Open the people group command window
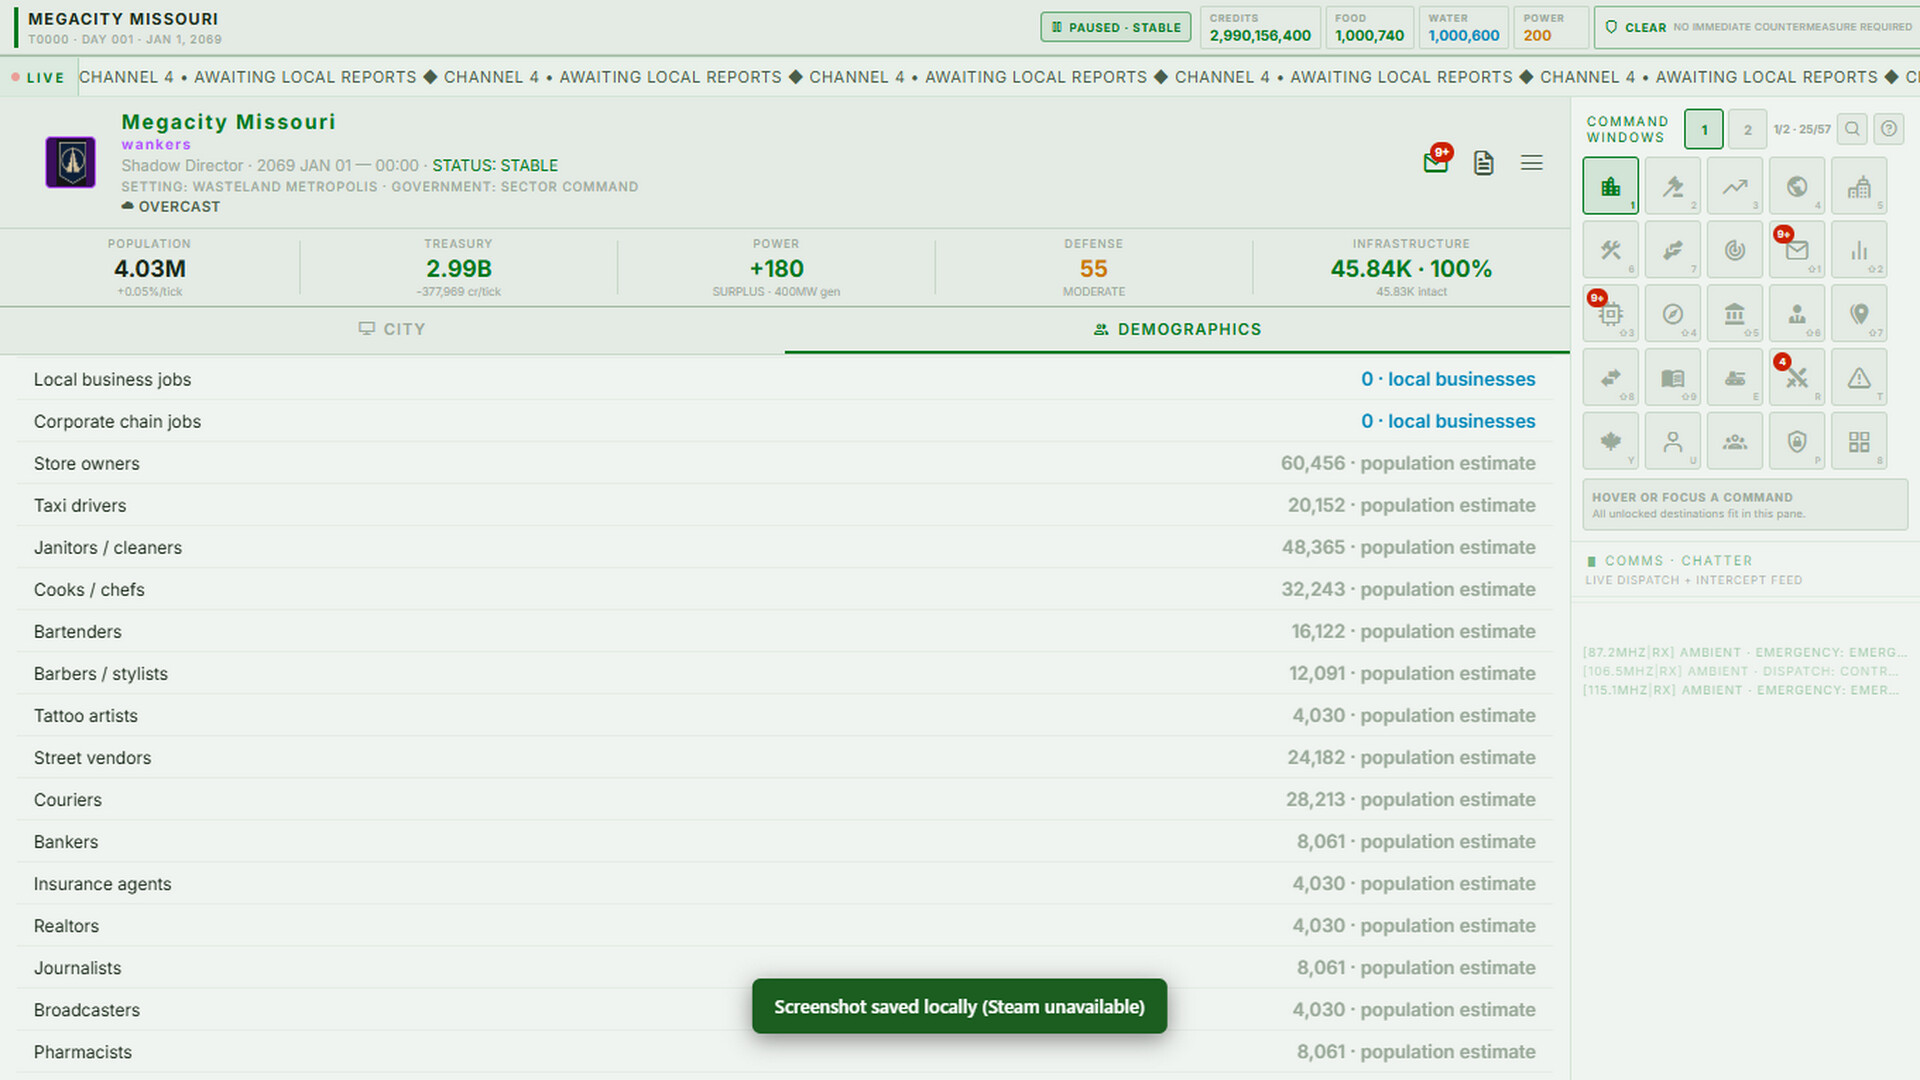 click(x=1734, y=442)
